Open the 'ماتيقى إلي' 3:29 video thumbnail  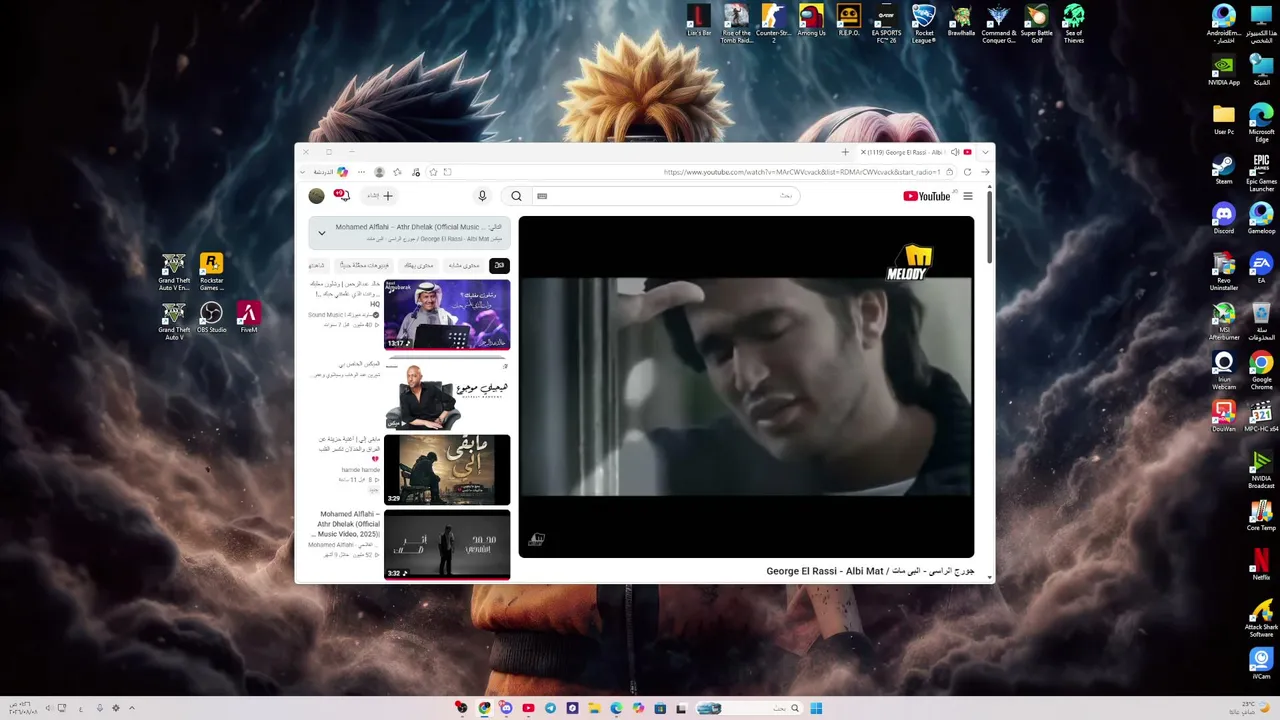[x=447, y=469]
